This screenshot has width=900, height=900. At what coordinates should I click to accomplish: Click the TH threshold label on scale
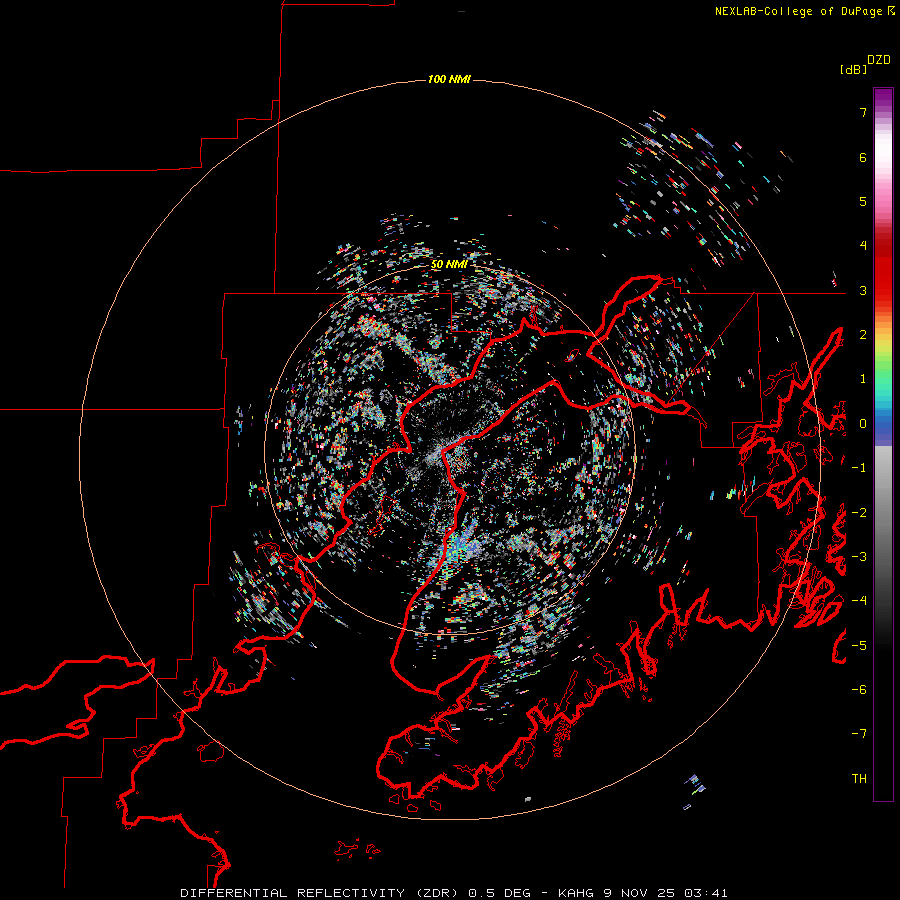tap(859, 779)
